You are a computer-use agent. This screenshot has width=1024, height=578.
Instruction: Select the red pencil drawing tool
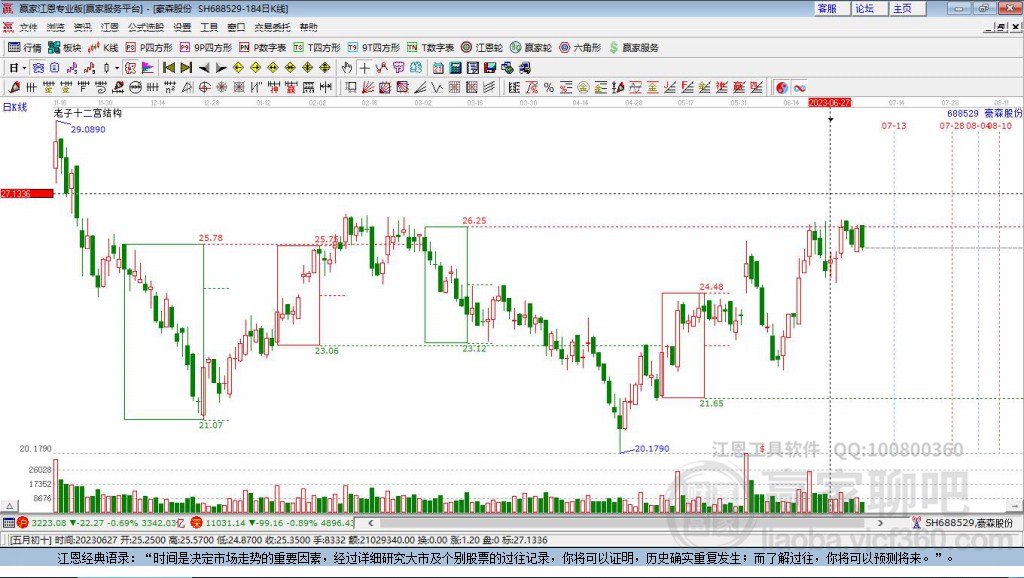point(14,88)
